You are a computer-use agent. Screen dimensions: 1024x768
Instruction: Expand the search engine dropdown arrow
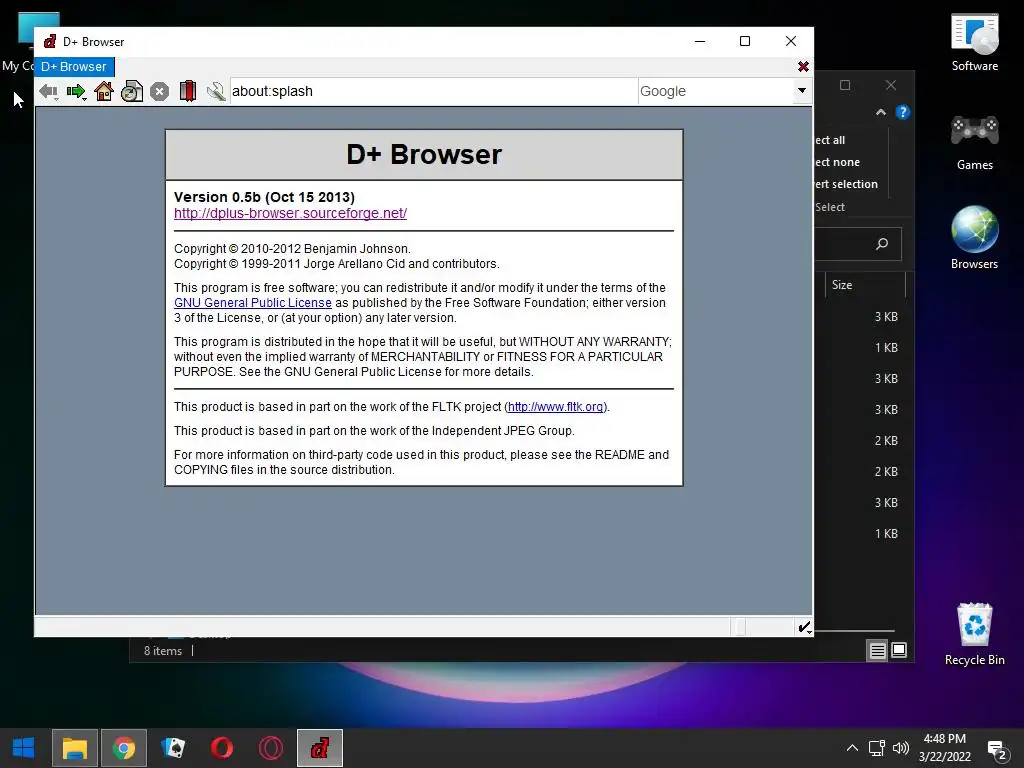(x=802, y=91)
